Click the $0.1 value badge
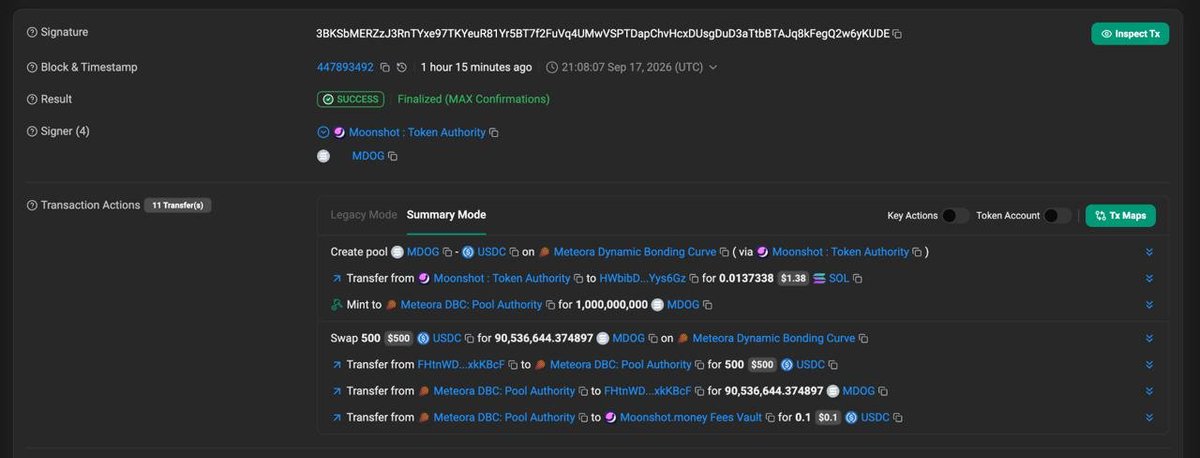 point(828,417)
